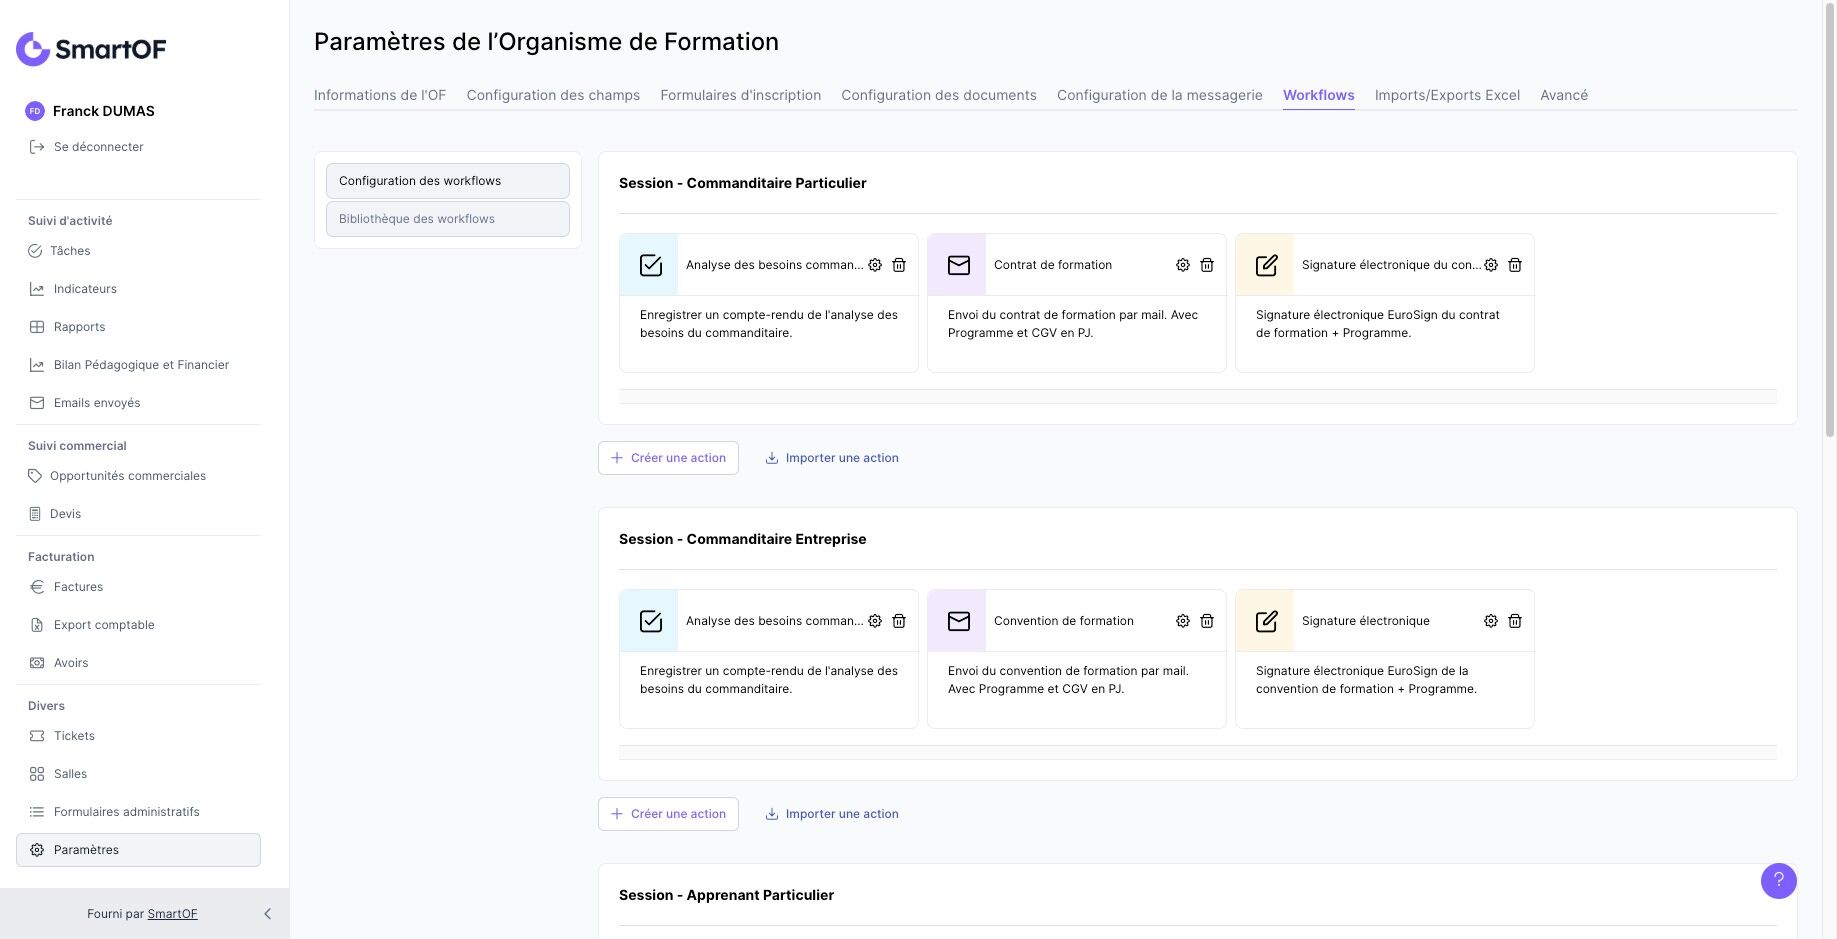Open settings for Signature électronique action
This screenshot has width=1837, height=939.
(x=1491, y=621)
